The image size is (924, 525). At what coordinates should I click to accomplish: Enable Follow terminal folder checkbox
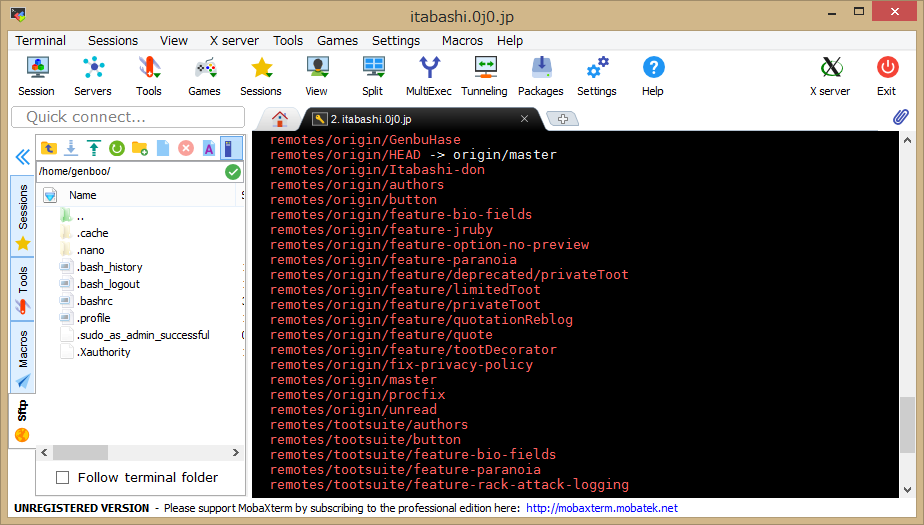point(63,478)
